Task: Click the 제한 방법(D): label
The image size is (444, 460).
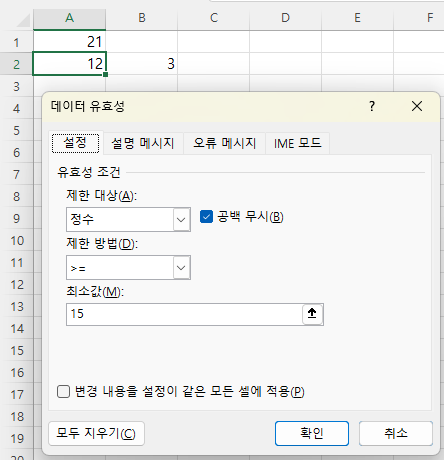Action: 102,244
